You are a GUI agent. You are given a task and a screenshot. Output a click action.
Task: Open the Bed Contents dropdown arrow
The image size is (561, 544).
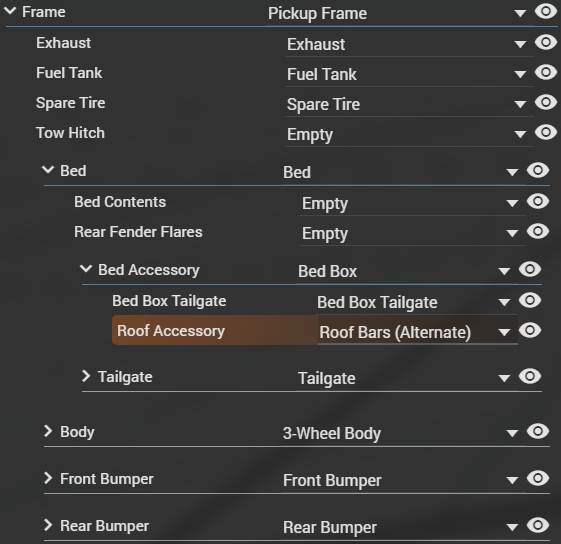tap(512, 204)
